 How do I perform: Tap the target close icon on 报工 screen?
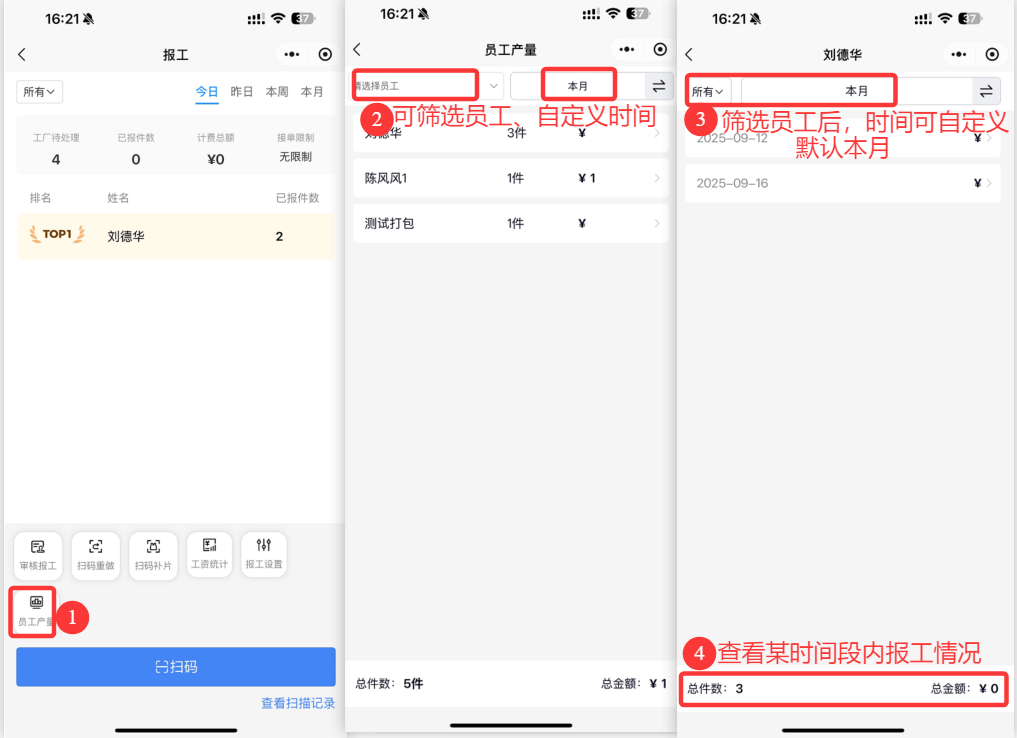(x=326, y=54)
